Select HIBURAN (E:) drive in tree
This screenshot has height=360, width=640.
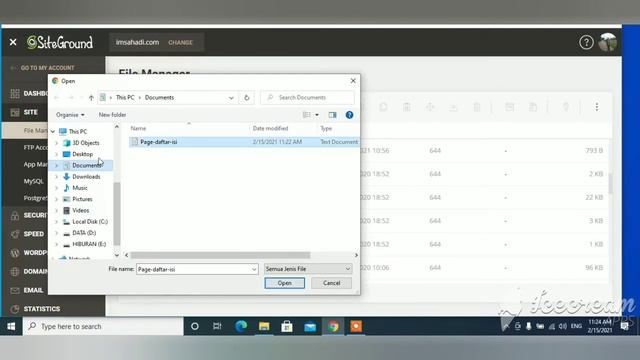tap(89, 244)
